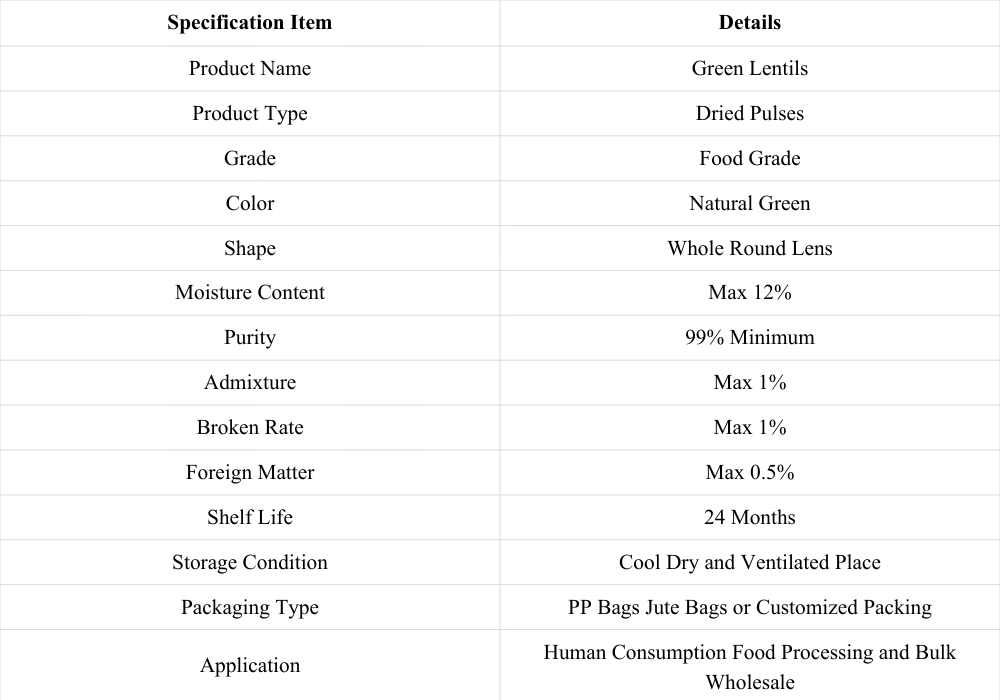Click the Admixture row label

pos(249,382)
